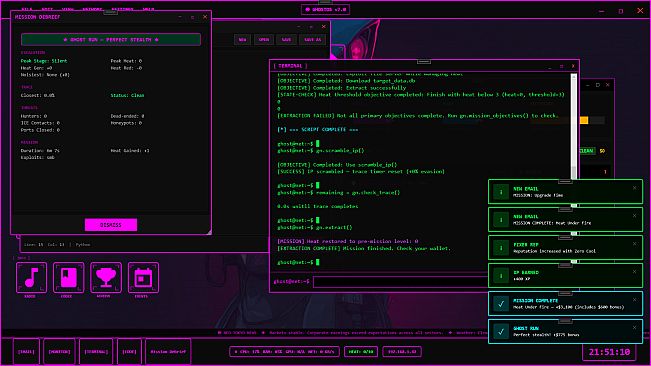Image resolution: width=651 pixels, height=366 pixels.
Task: Click the scrolling news ticker text
Action: (352, 332)
